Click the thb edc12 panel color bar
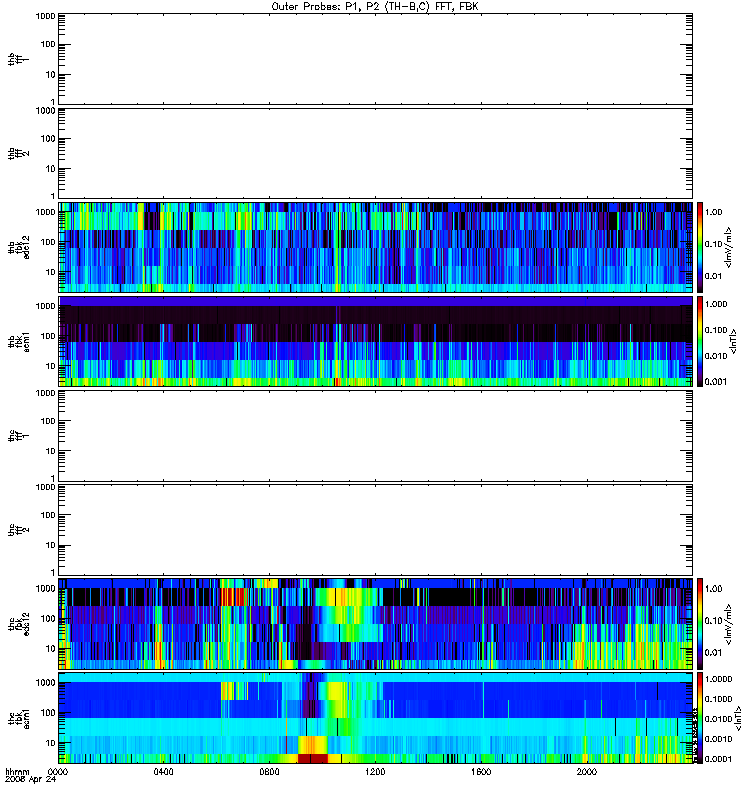 [700, 247]
